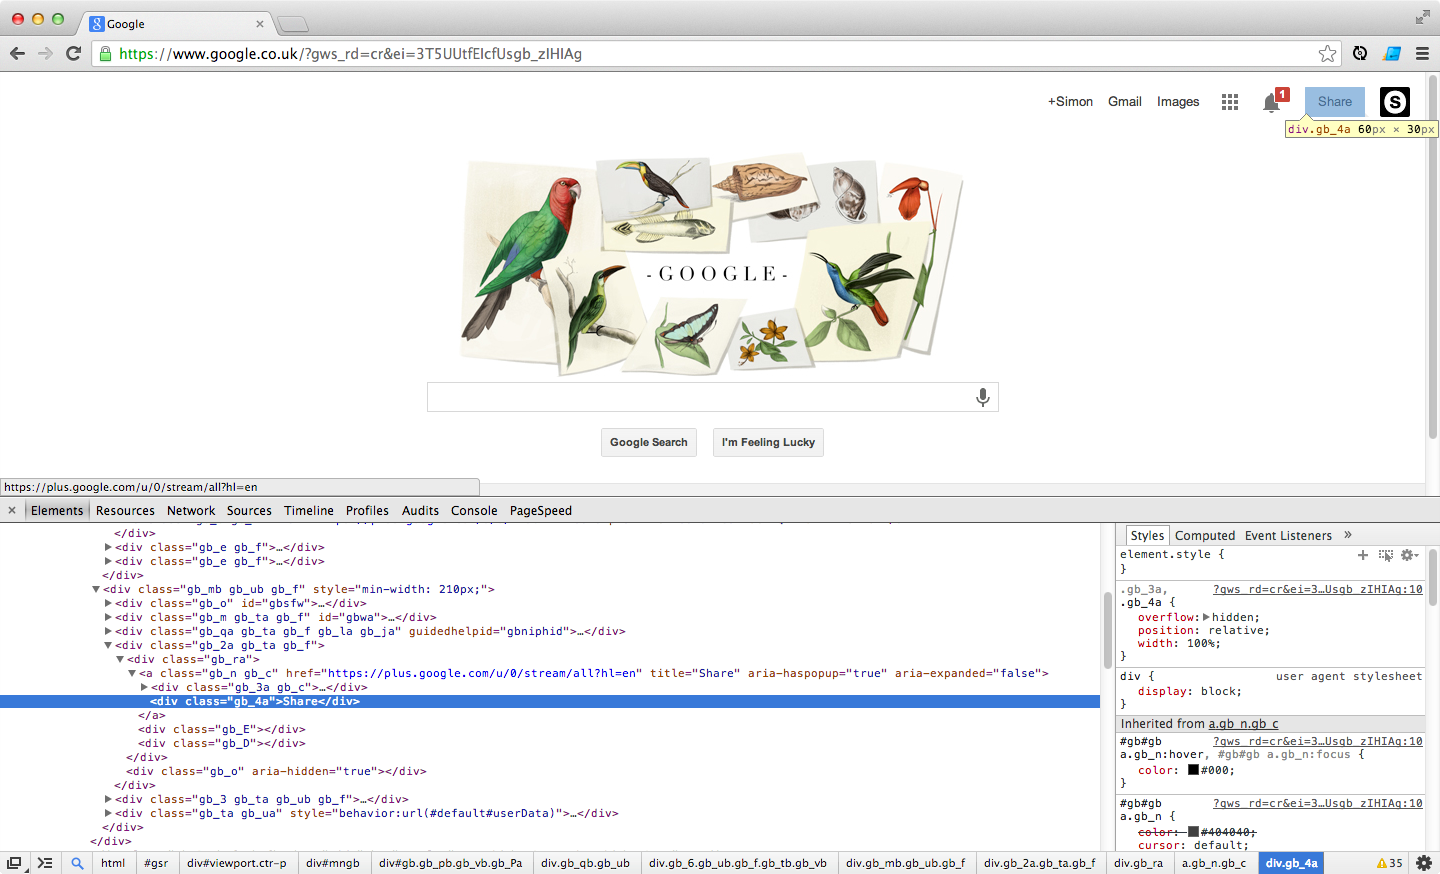Toggle browser fullscreen arrows

pyautogui.click(x=1423, y=17)
